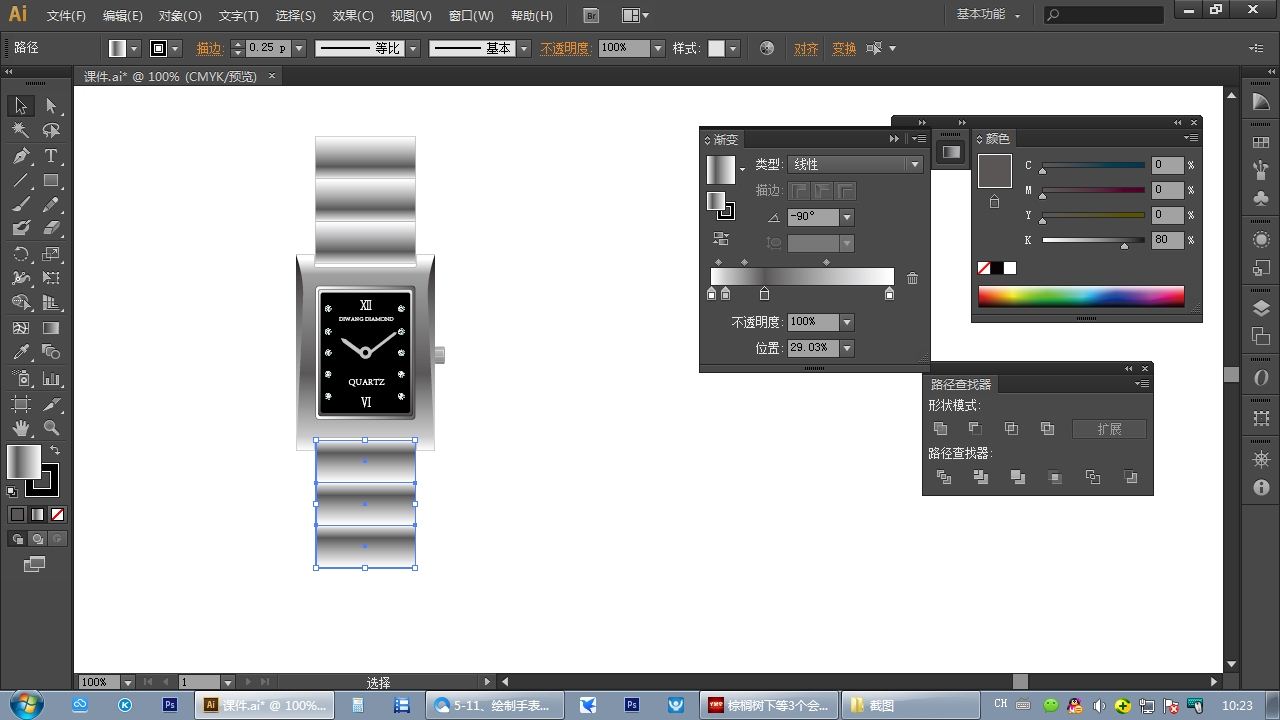The image size is (1280, 720).
Task: Select the Shape Builder tool
Action: [x=21, y=303]
